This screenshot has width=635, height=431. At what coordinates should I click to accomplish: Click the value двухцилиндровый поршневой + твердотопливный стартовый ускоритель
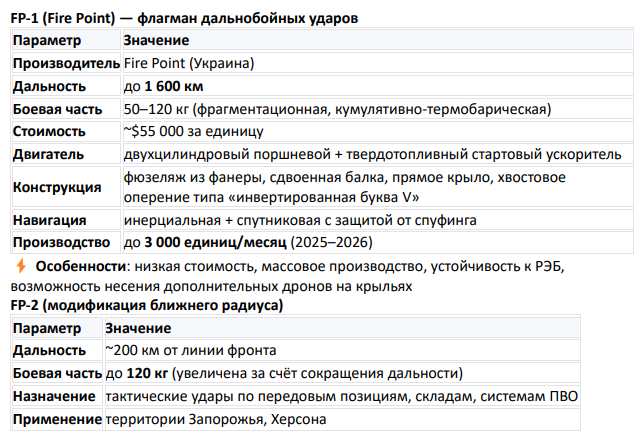click(x=373, y=154)
